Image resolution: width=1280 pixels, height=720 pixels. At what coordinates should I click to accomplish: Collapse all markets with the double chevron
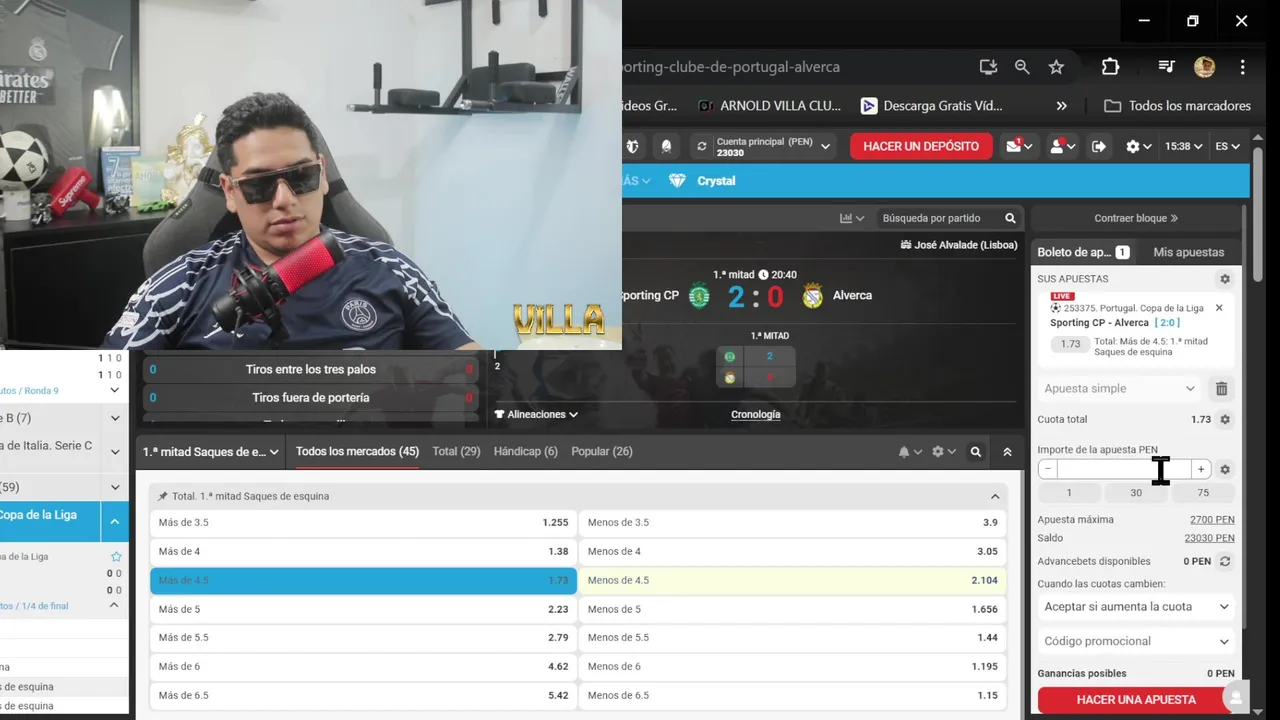pos(1007,452)
